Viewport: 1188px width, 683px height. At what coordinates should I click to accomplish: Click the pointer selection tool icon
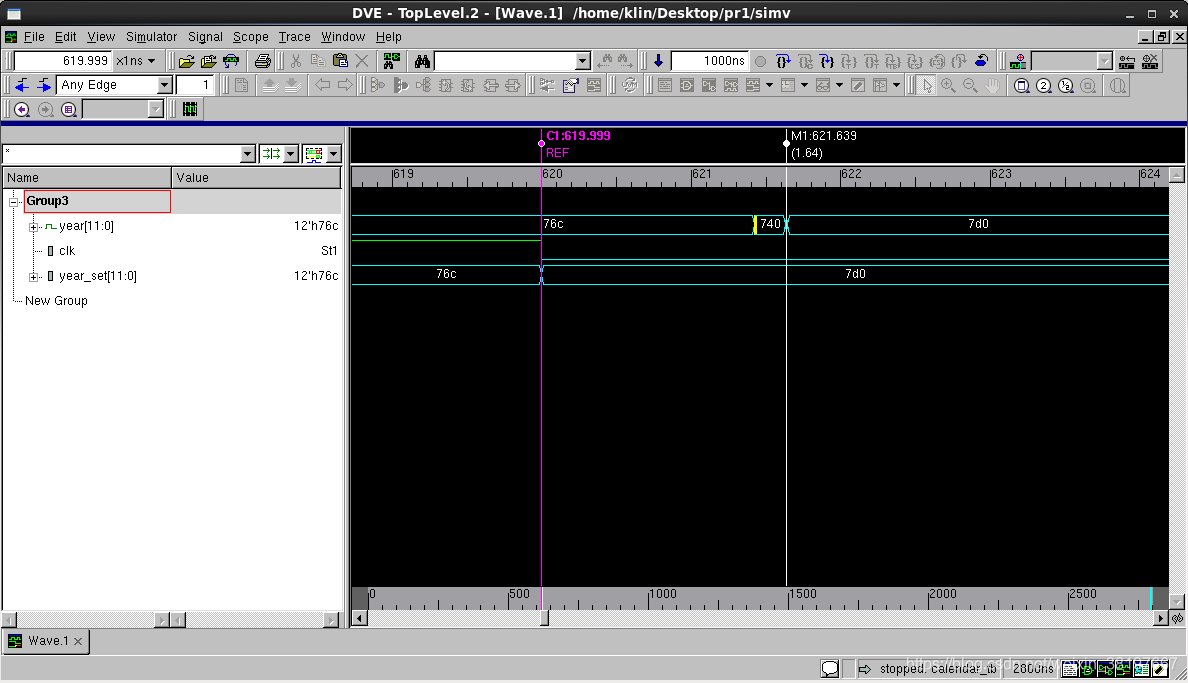[x=927, y=86]
